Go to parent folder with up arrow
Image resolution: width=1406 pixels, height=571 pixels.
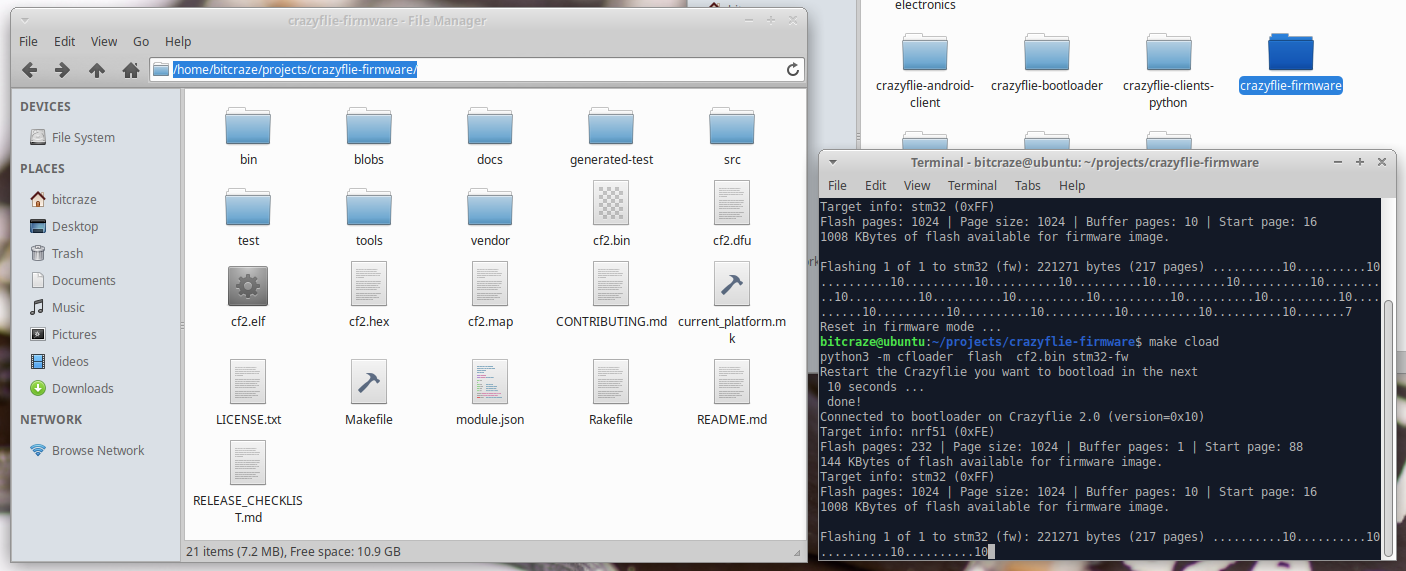[x=96, y=70]
